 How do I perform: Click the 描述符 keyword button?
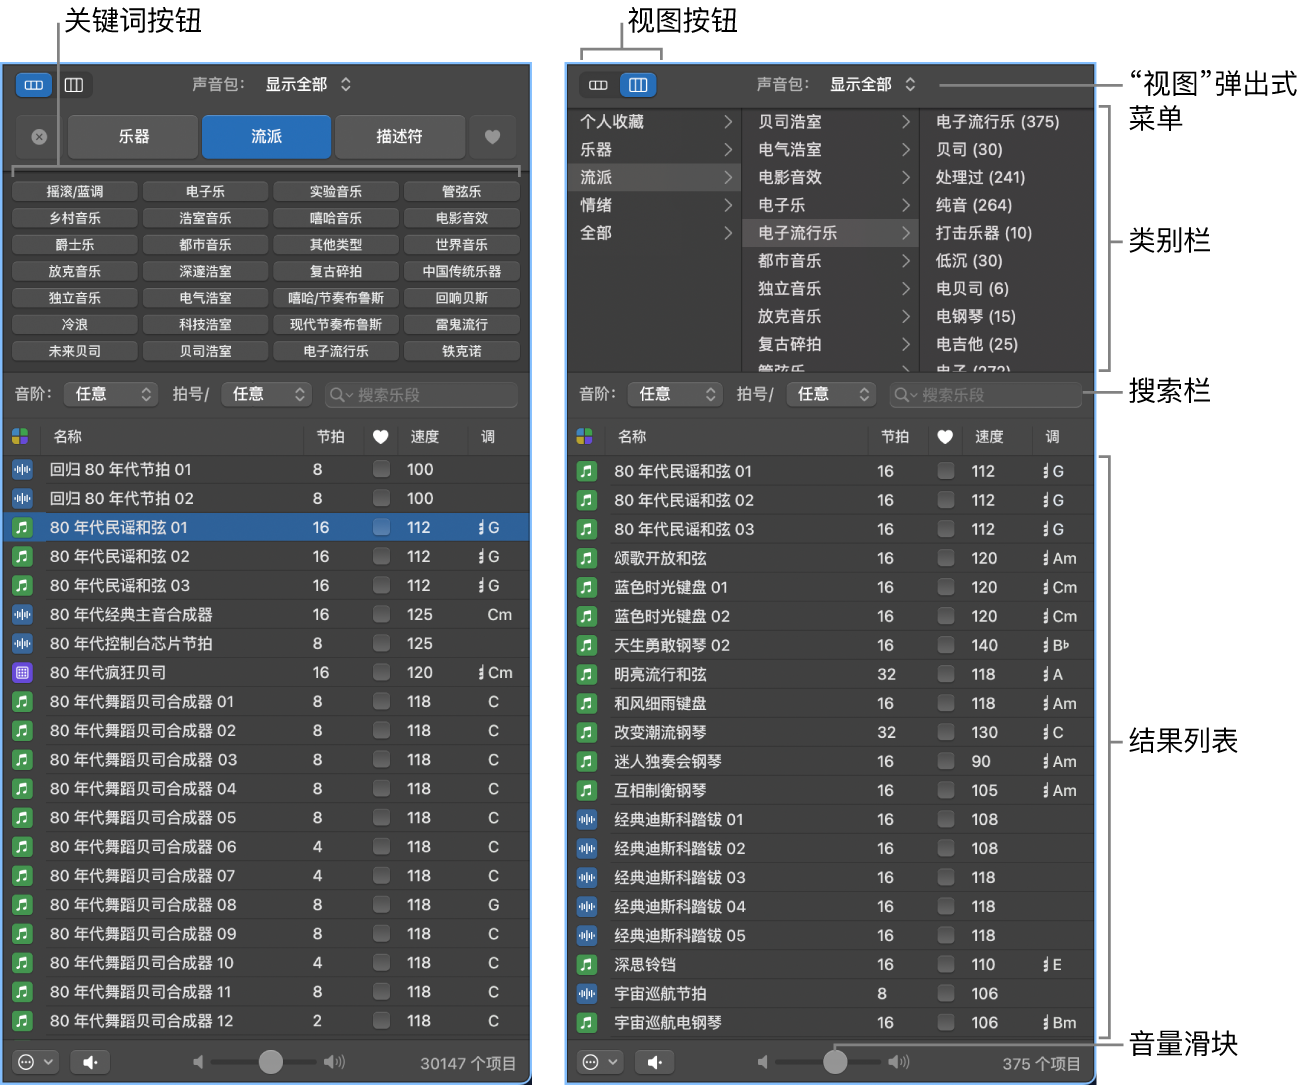(x=400, y=137)
